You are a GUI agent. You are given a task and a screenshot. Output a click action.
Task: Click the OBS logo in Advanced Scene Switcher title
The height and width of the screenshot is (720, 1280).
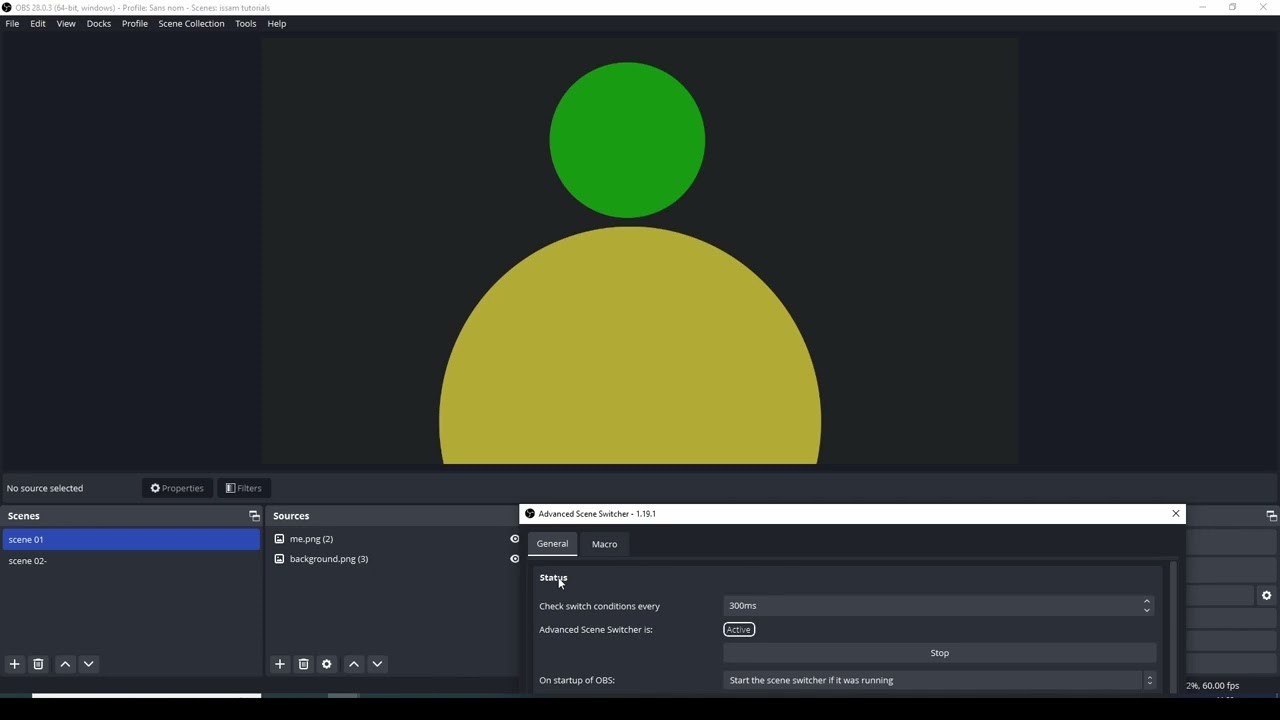[530, 514]
